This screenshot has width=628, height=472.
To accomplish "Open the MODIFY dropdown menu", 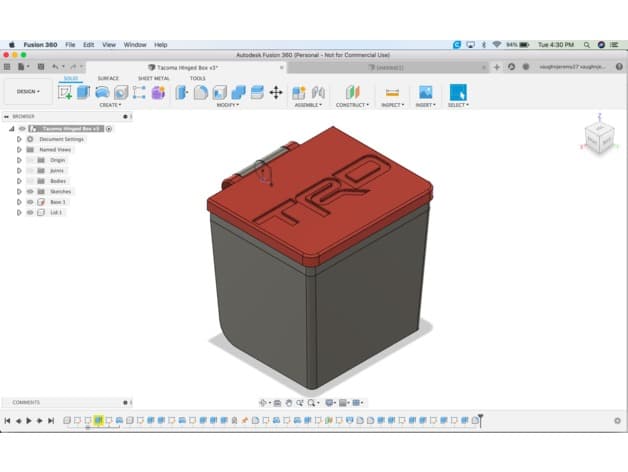I will (x=227, y=105).
